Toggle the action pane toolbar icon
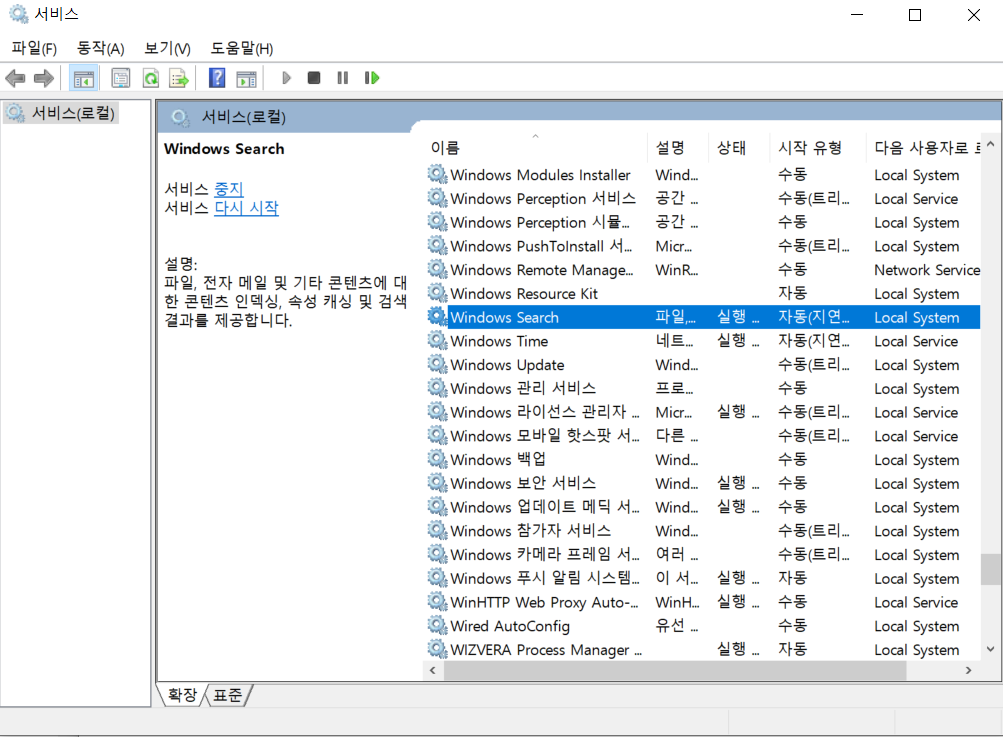 (246, 78)
